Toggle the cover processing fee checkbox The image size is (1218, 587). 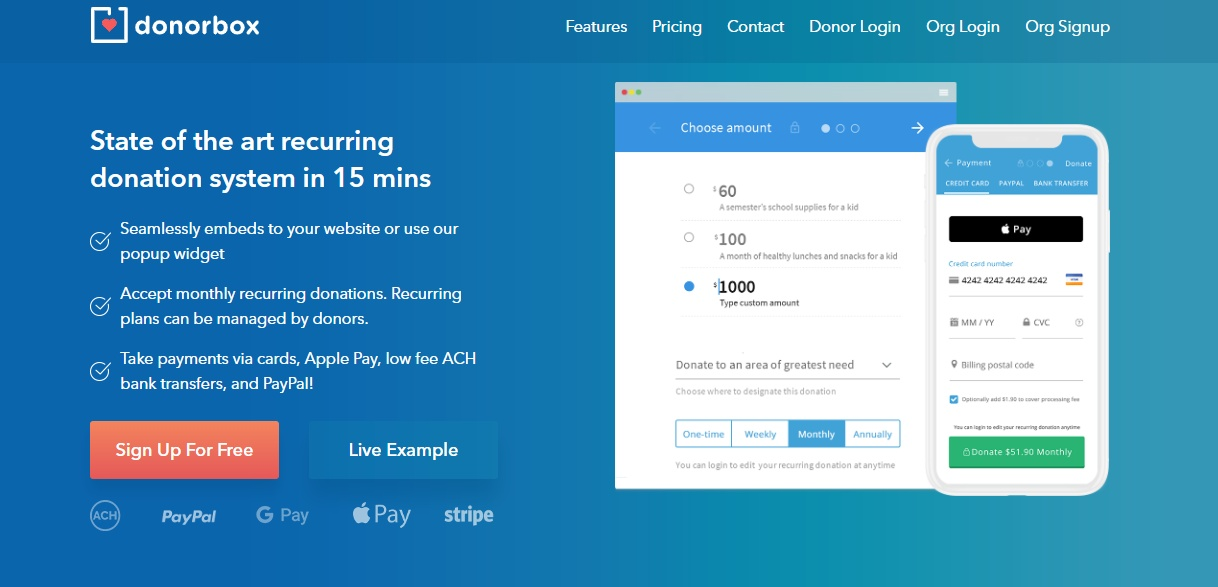[954, 399]
